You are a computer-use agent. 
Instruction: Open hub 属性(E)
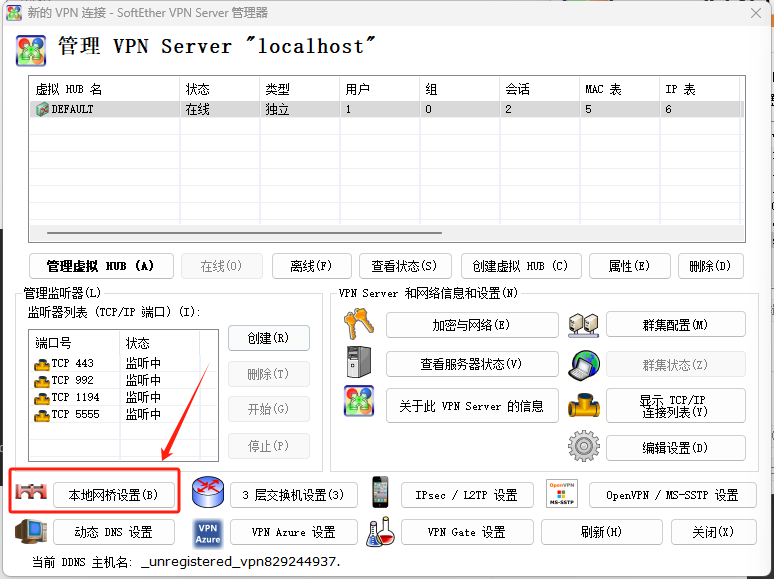coord(629,266)
